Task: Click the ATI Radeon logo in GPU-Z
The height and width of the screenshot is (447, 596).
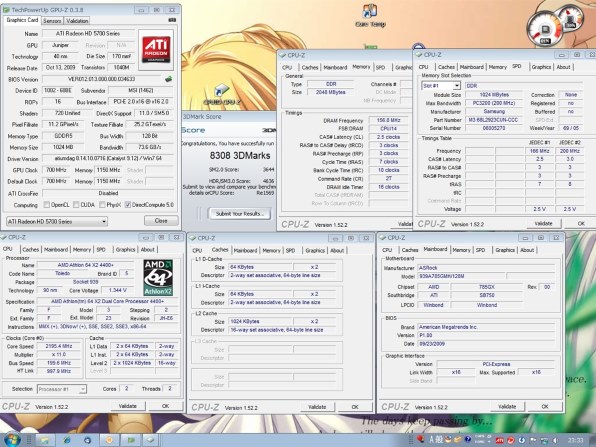Action: (156, 50)
